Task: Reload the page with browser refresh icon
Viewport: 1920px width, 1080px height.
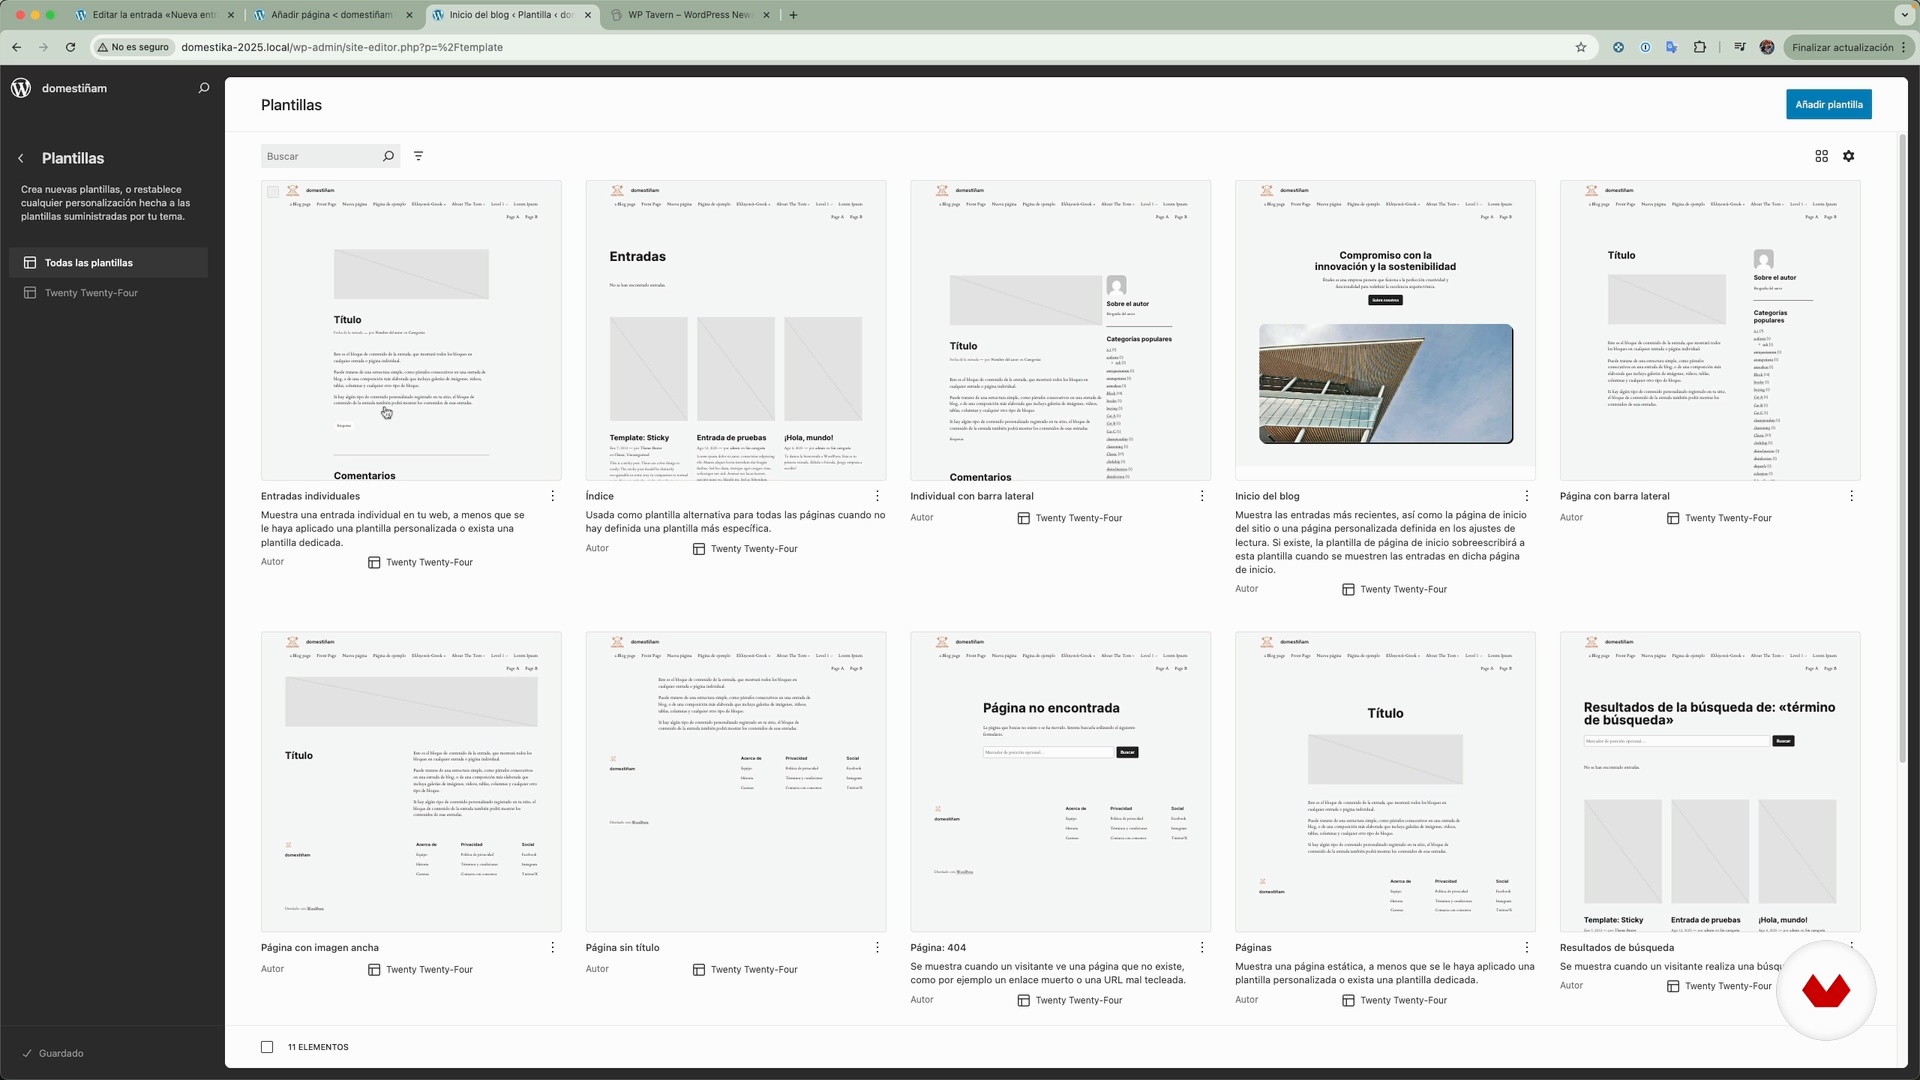Action: (70, 47)
